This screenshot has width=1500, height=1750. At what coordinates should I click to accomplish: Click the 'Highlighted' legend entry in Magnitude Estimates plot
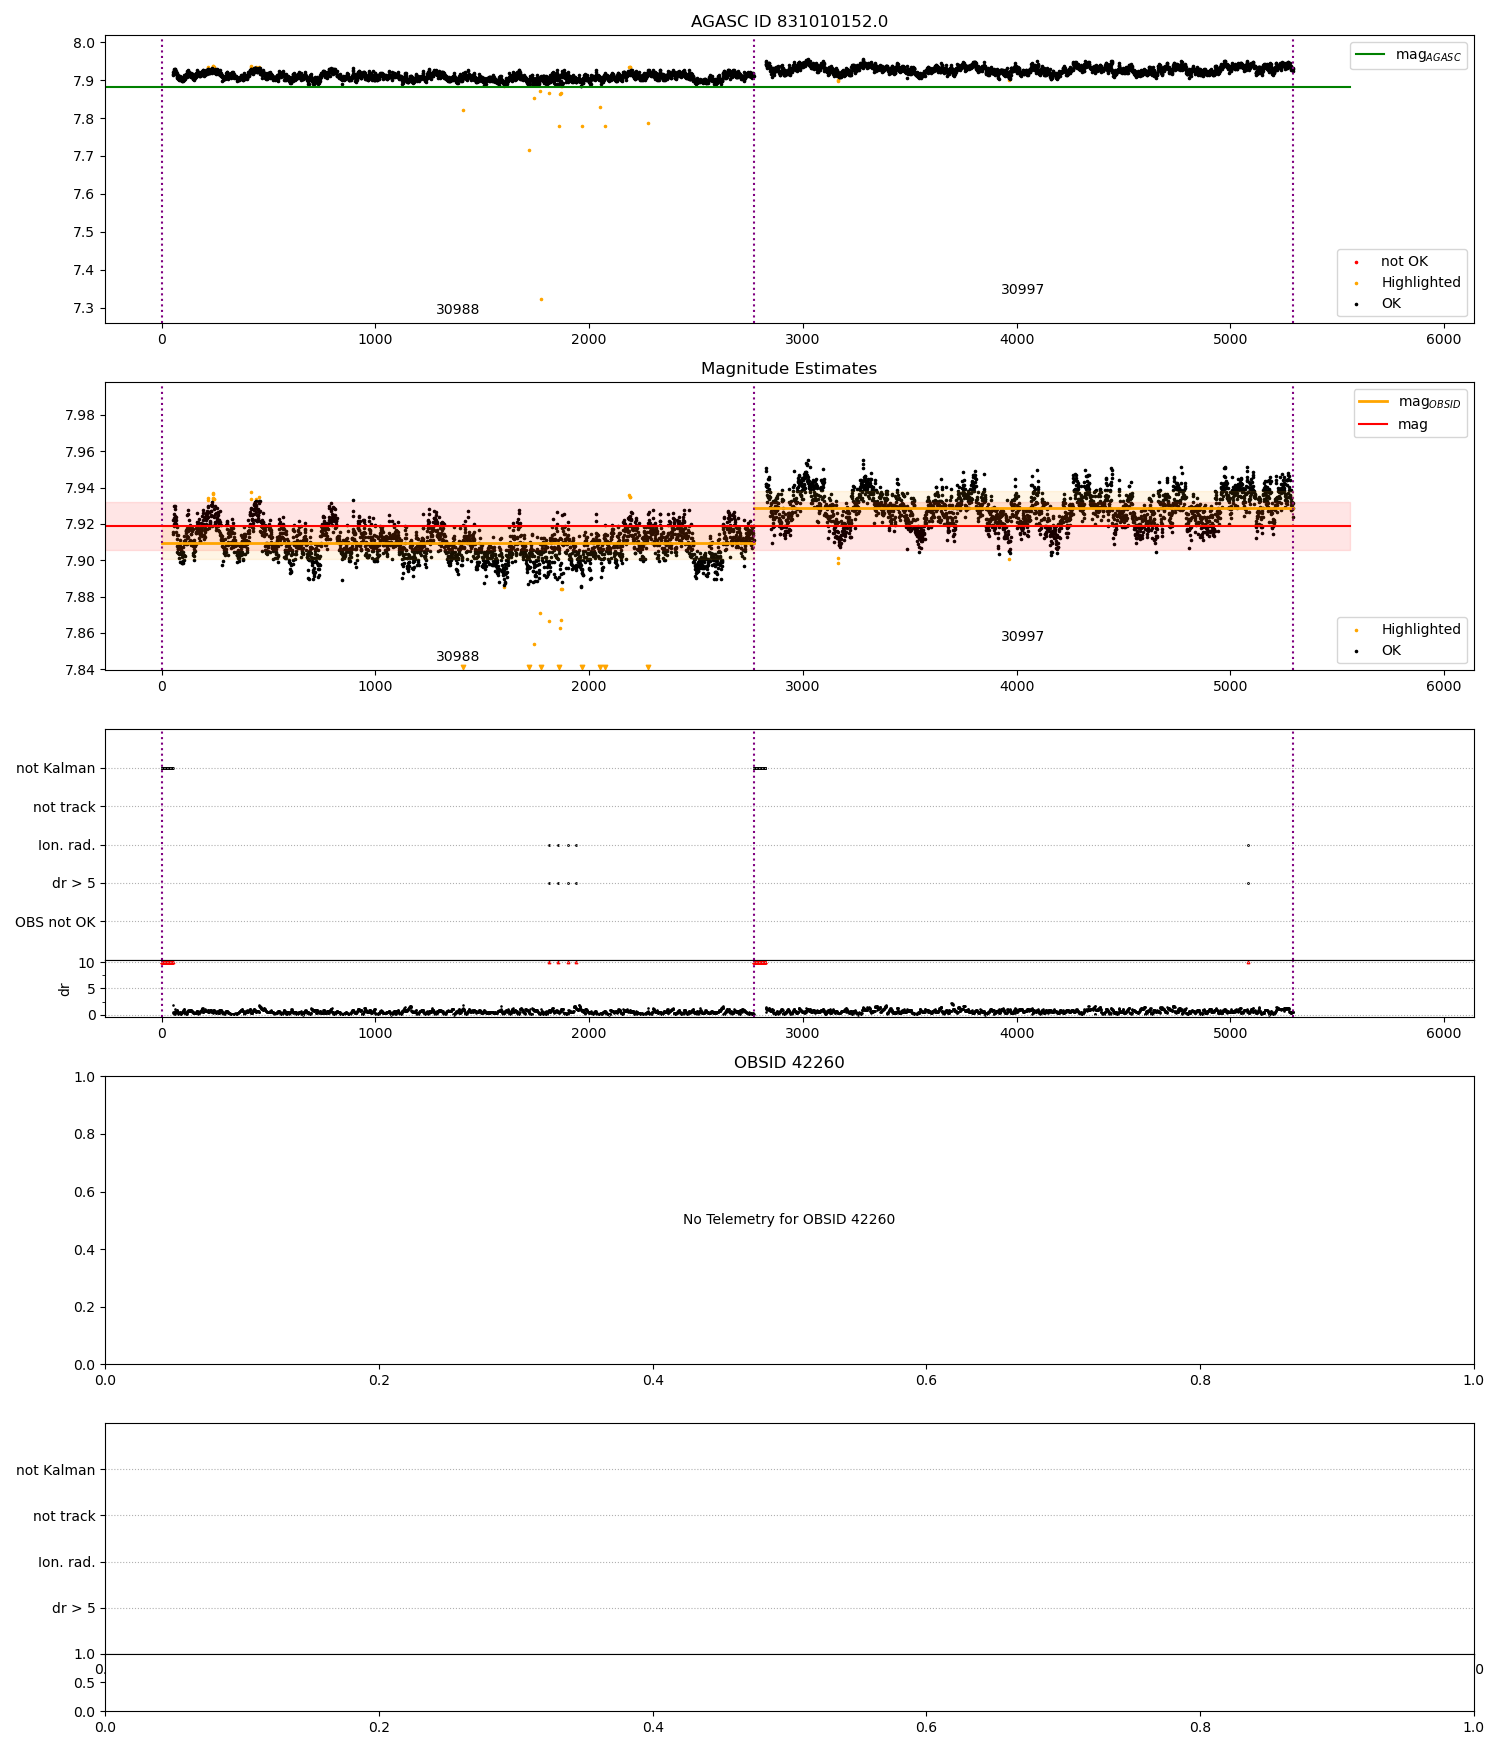[x=1421, y=630]
